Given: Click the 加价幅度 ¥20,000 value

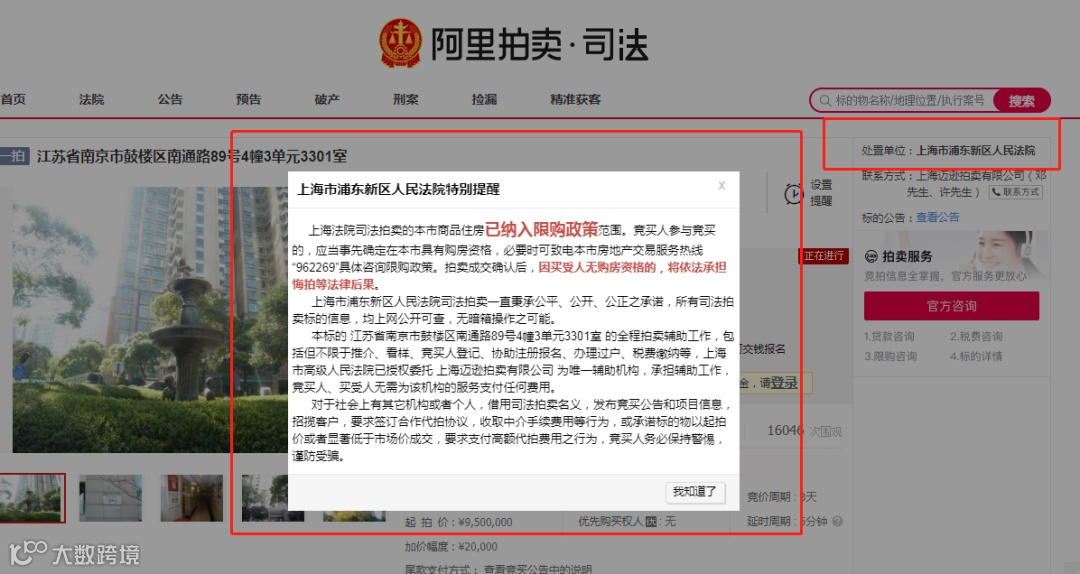Looking at the screenshot, I should [478, 546].
